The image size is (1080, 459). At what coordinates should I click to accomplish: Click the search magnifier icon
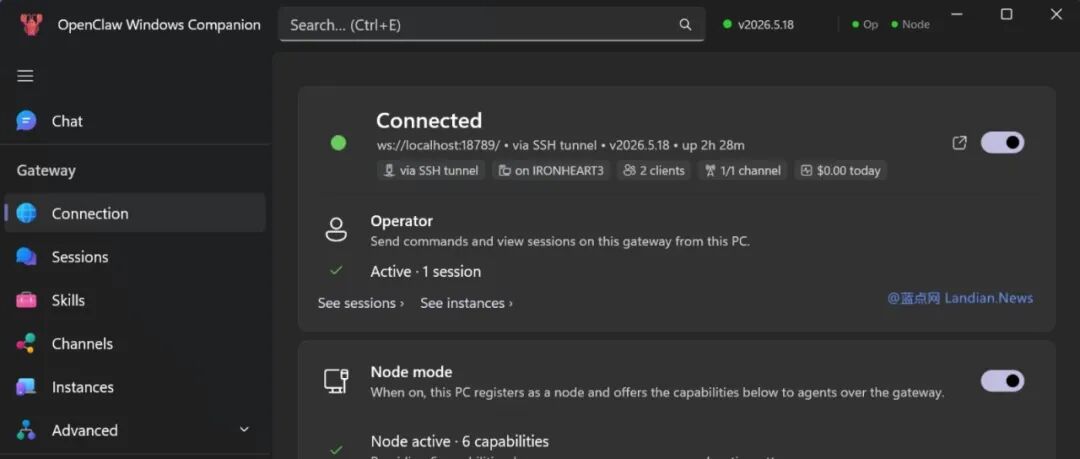pos(685,25)
